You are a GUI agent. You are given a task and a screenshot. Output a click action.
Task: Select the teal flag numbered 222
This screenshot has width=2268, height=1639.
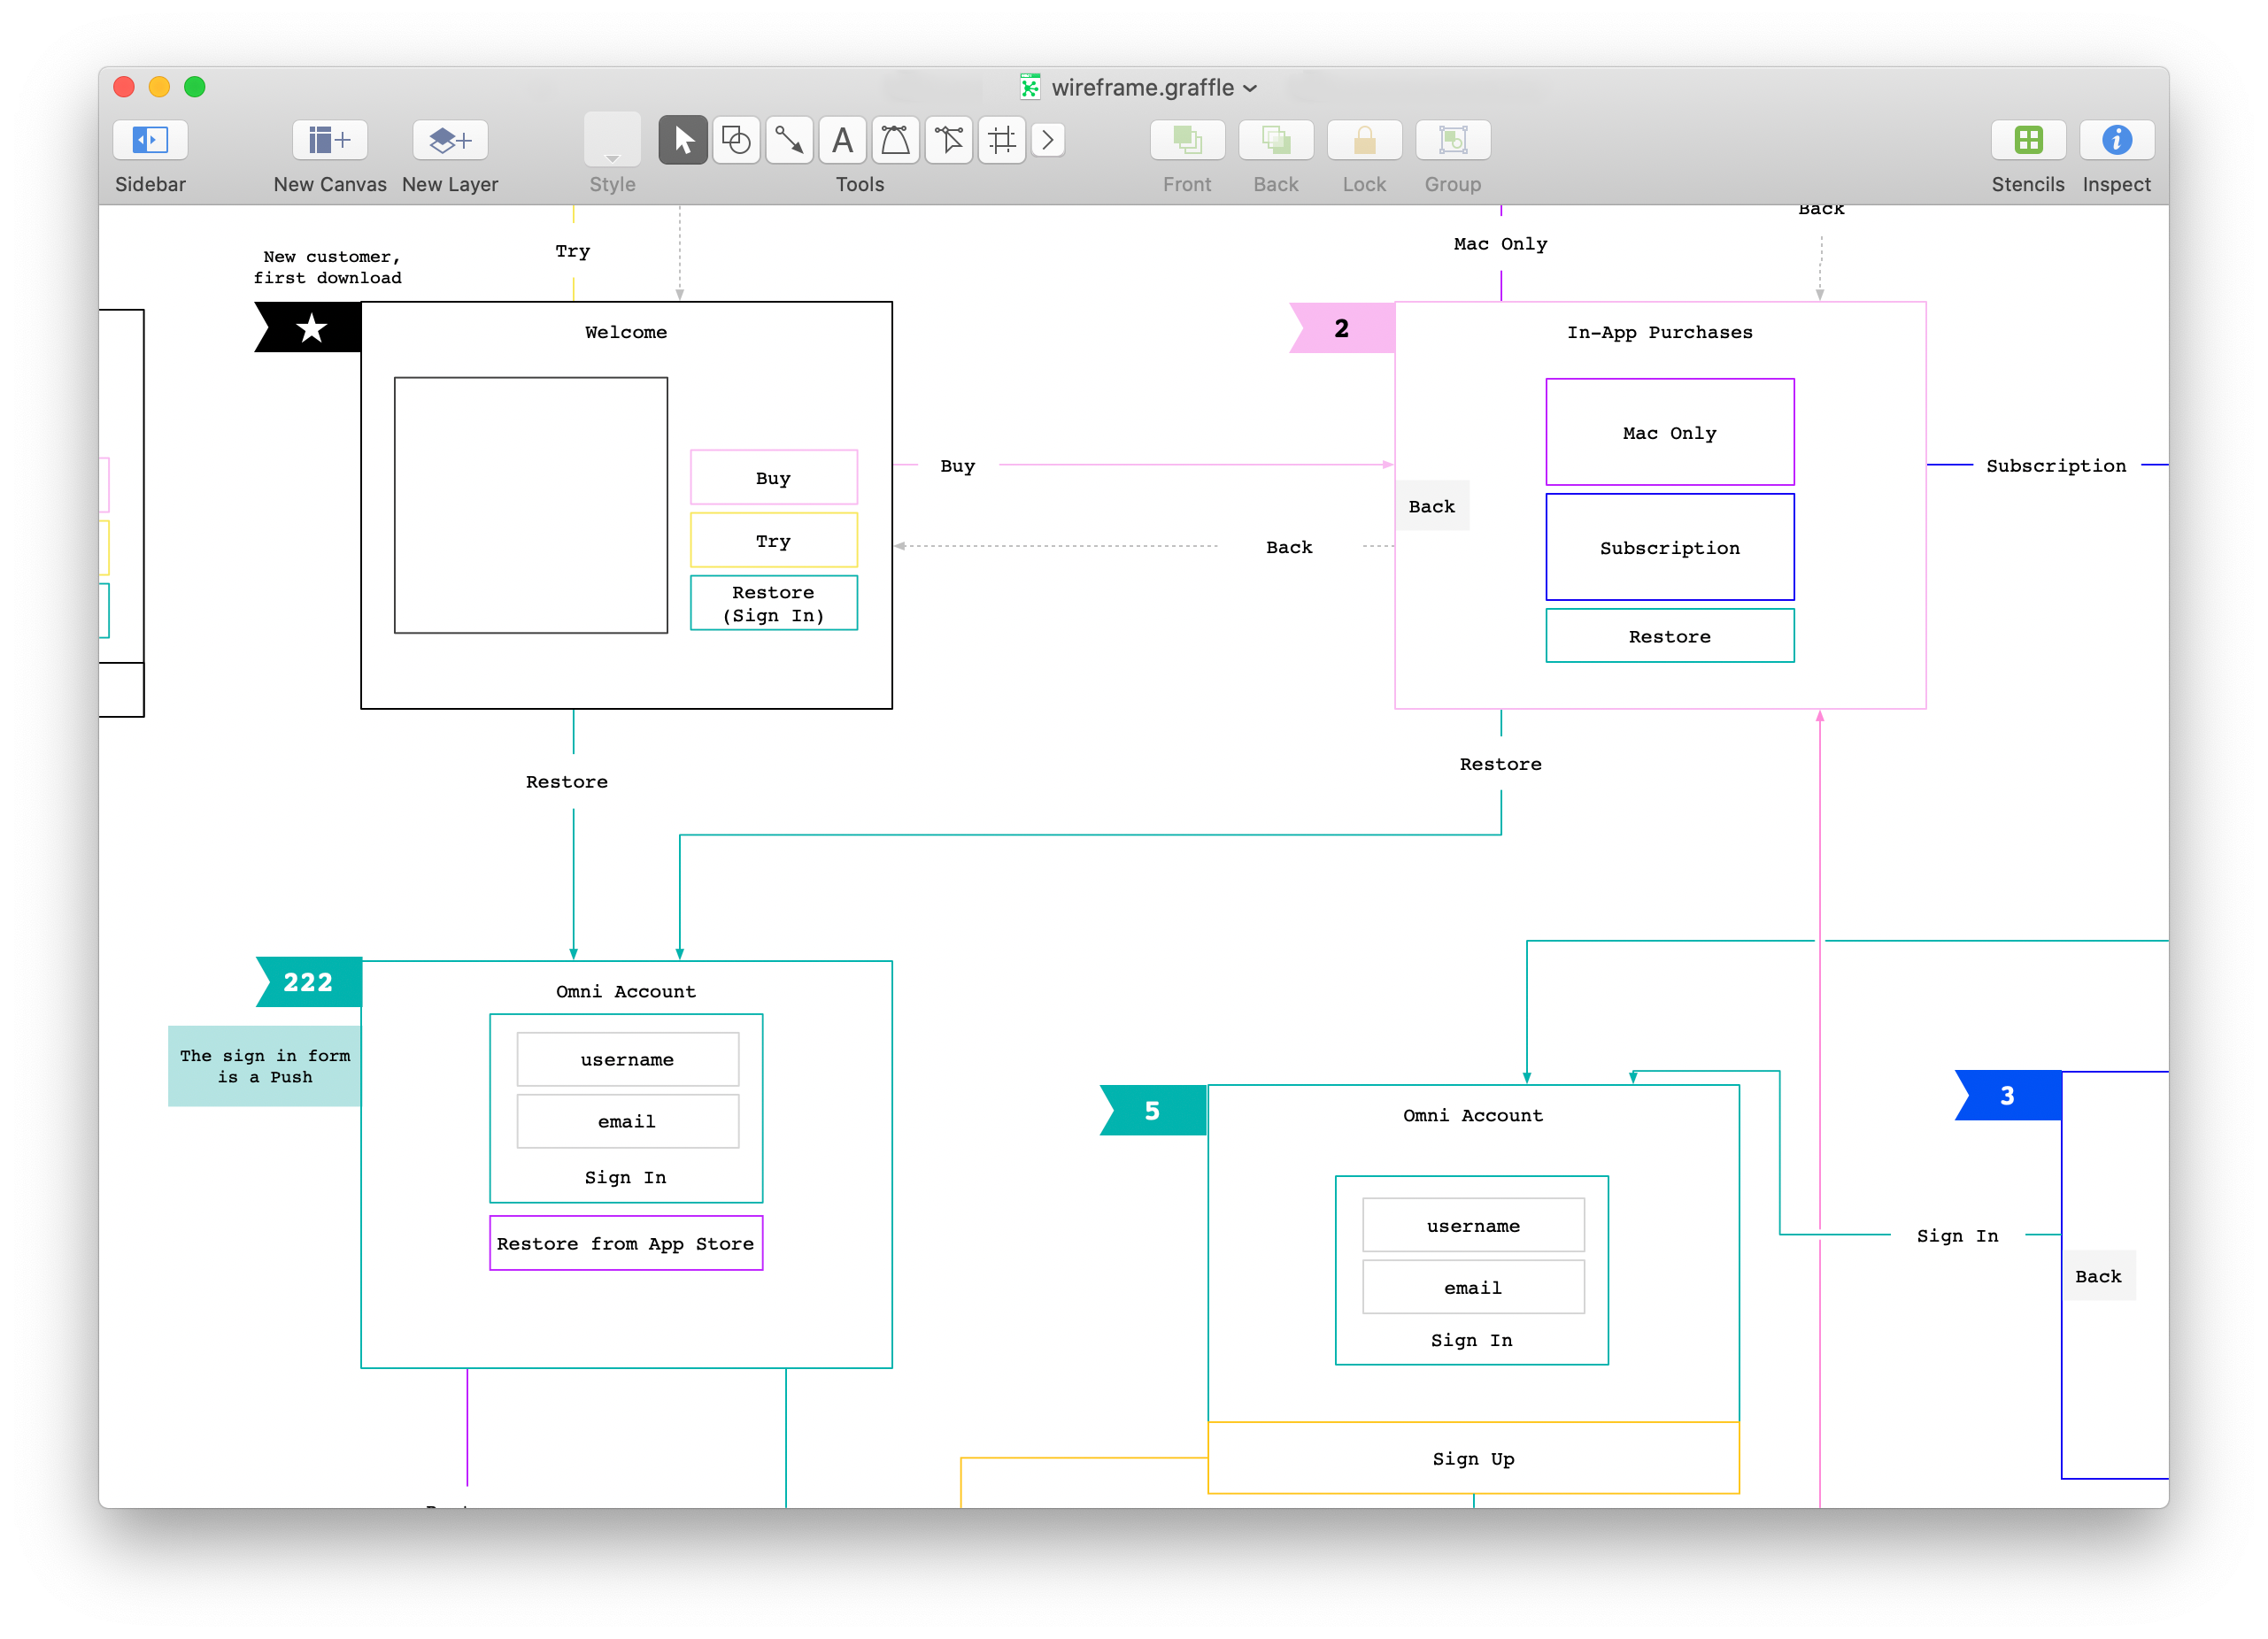[x=308, y=982]
